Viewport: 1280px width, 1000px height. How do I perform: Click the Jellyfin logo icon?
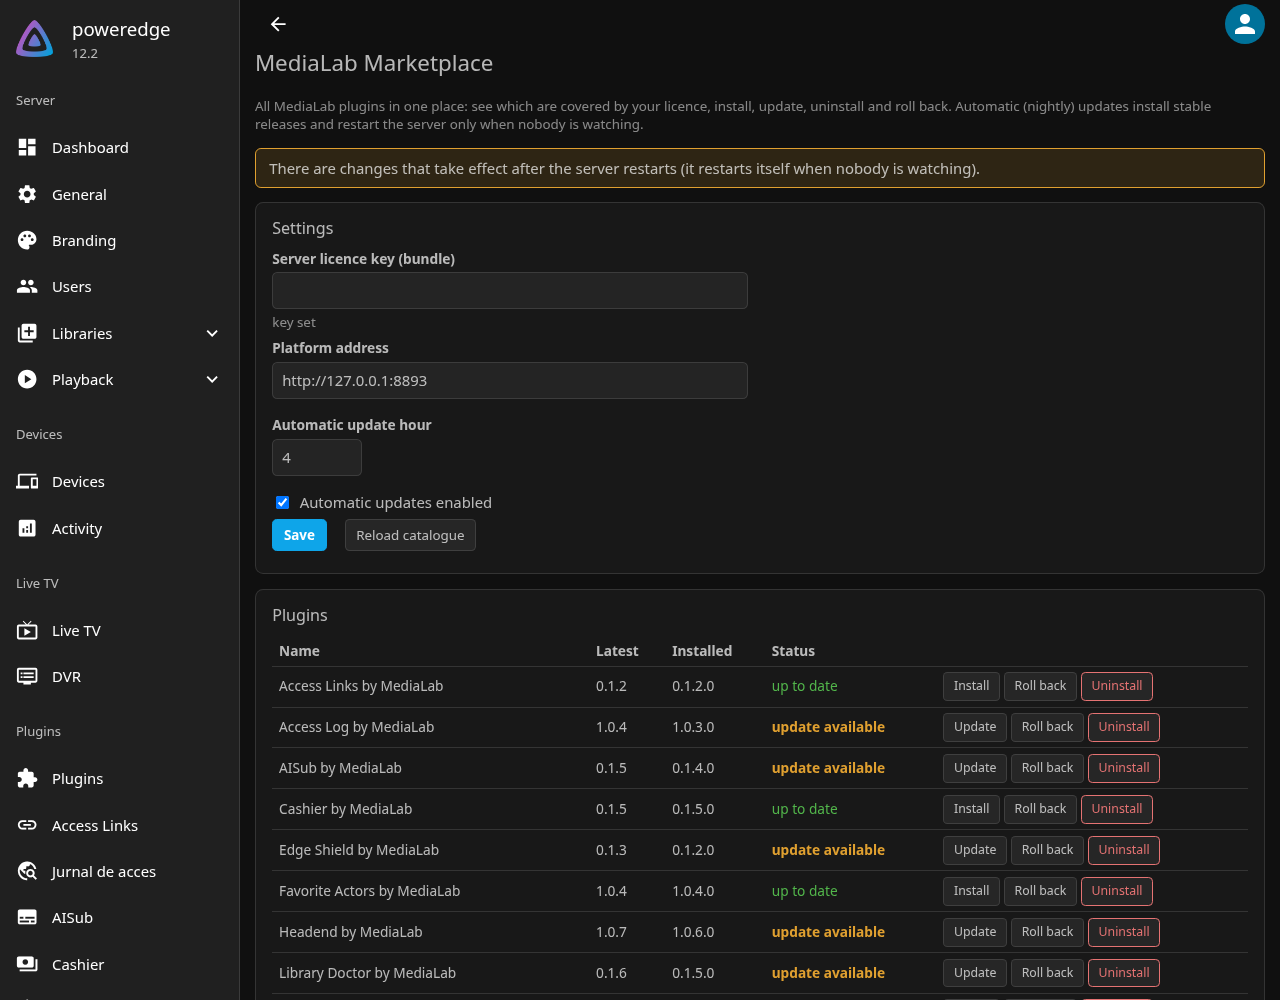tap(35, 39)
